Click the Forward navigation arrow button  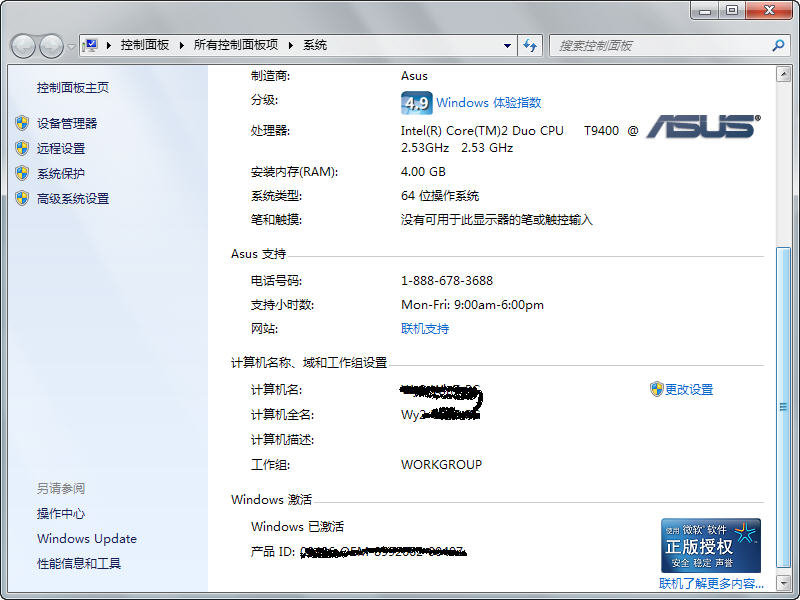pos(52,46)
